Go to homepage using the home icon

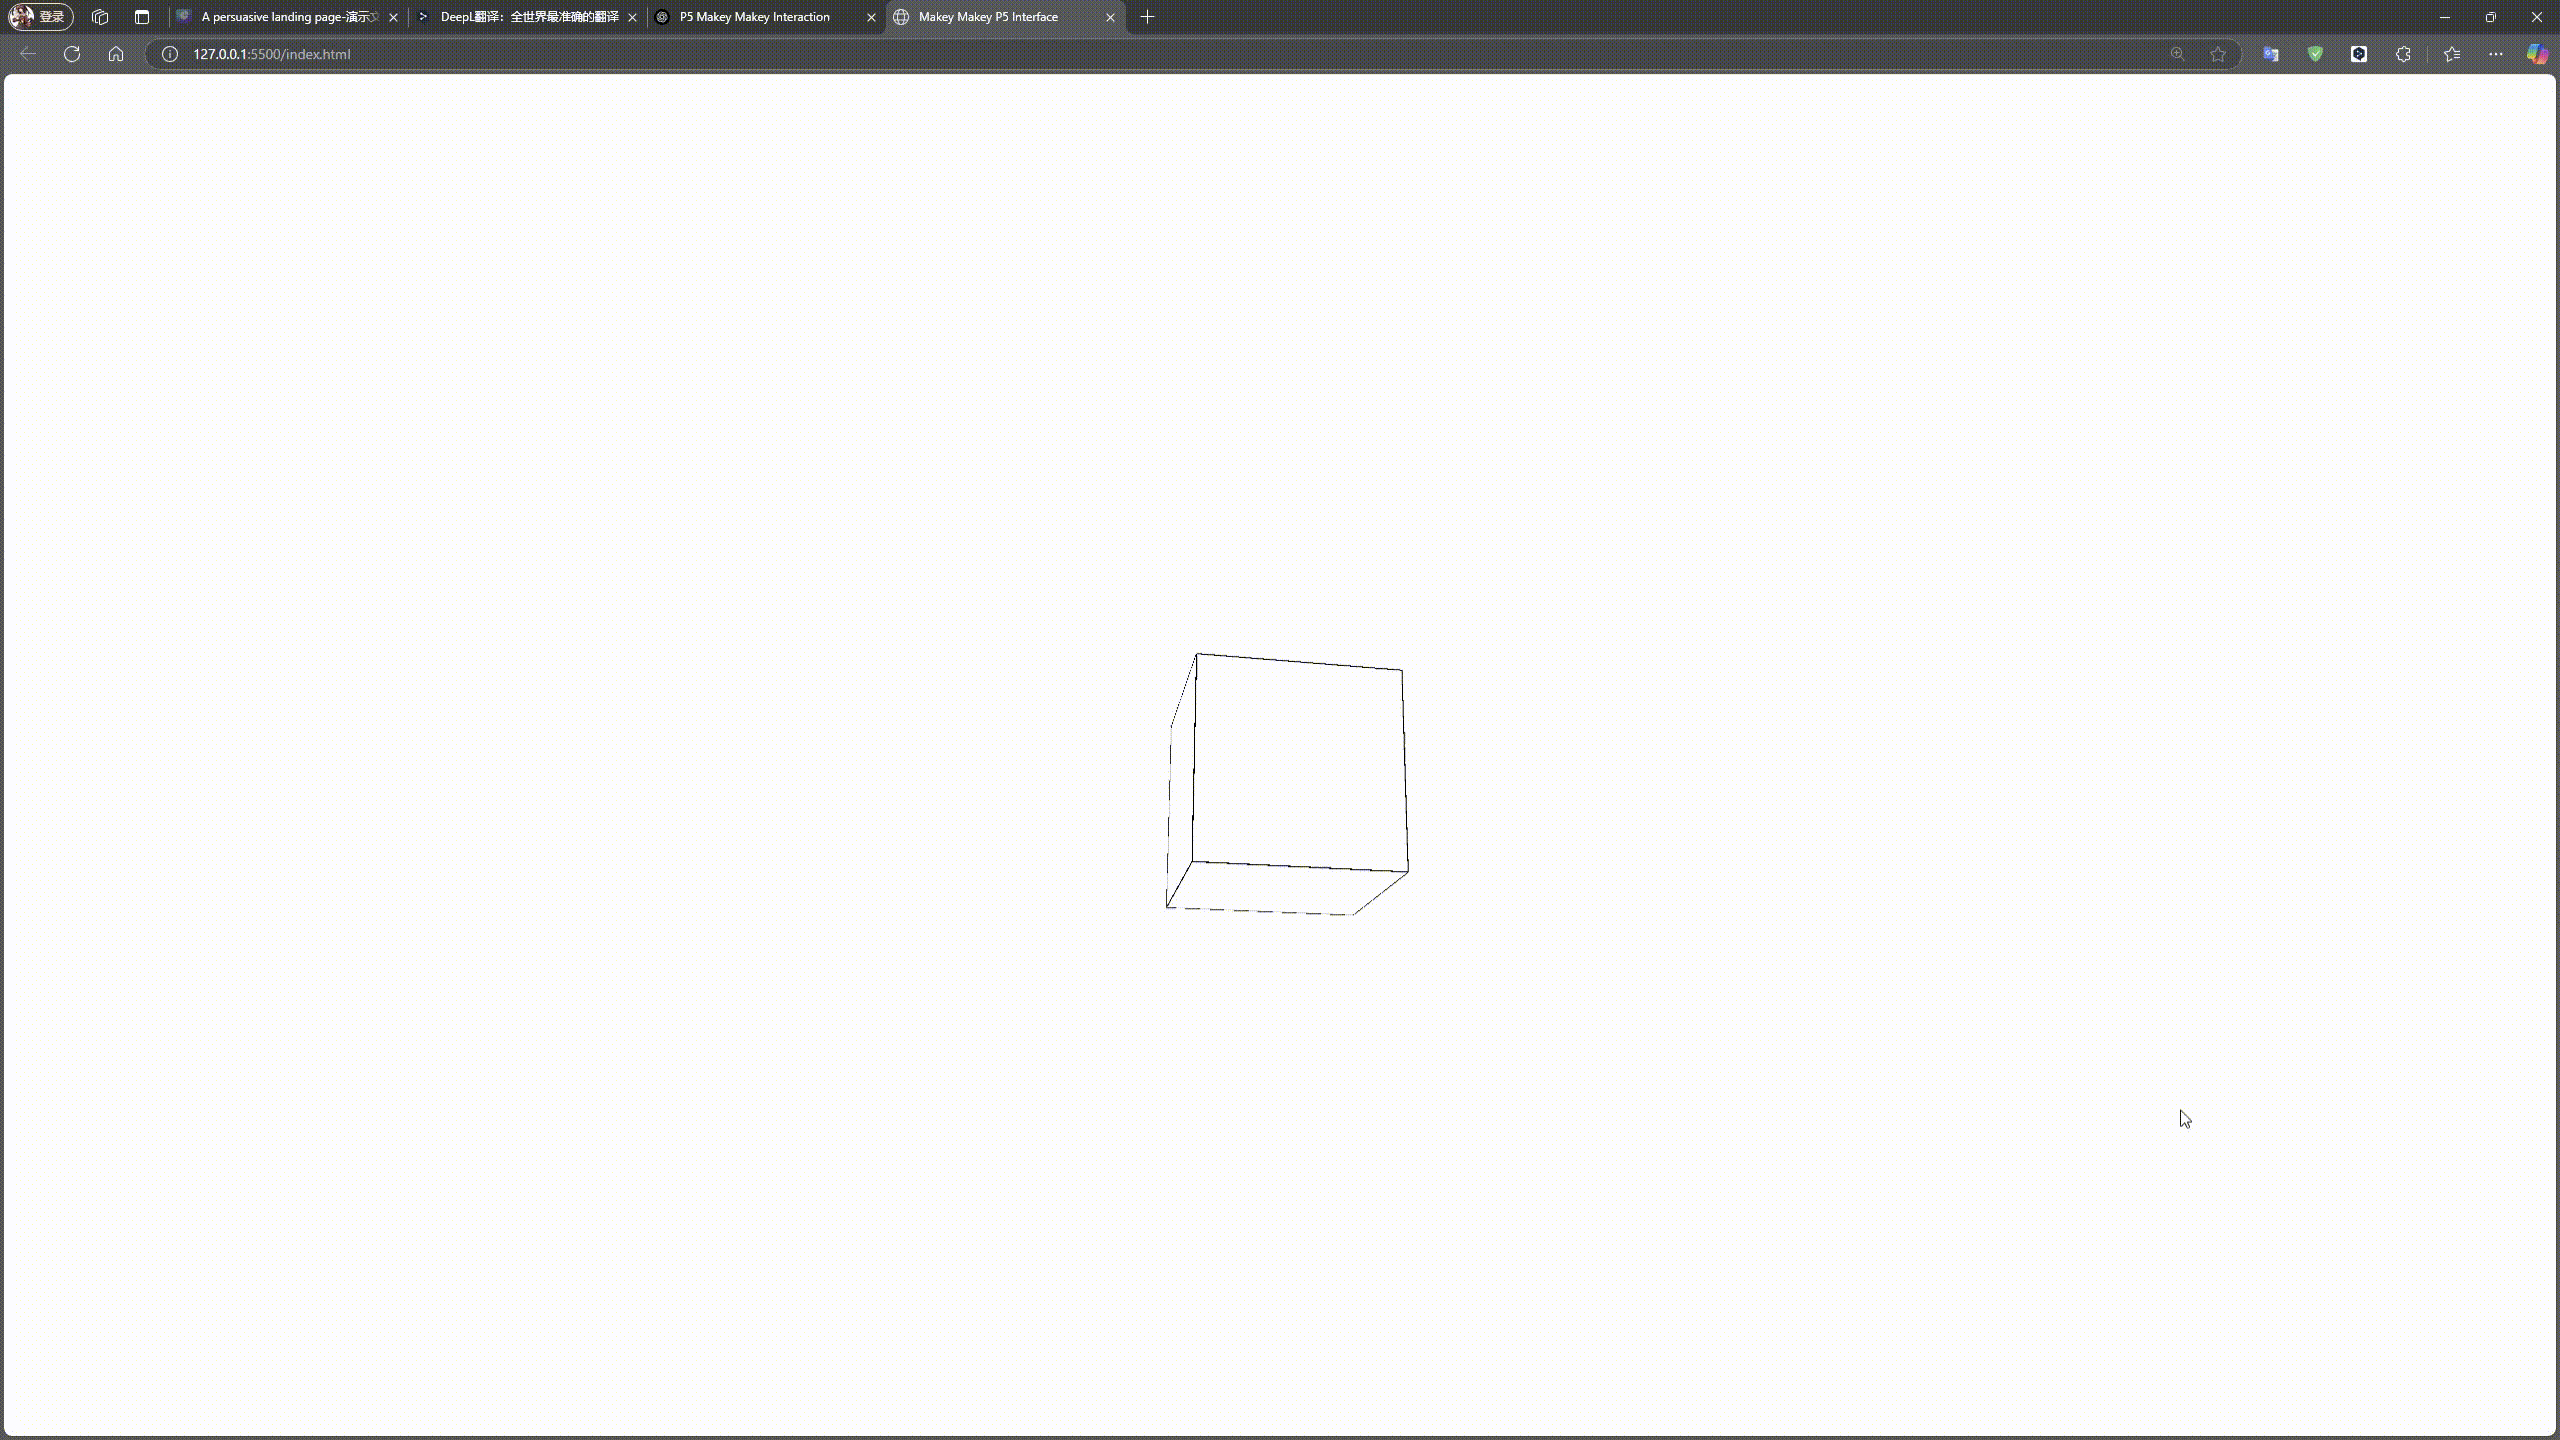tap(116, 54)
